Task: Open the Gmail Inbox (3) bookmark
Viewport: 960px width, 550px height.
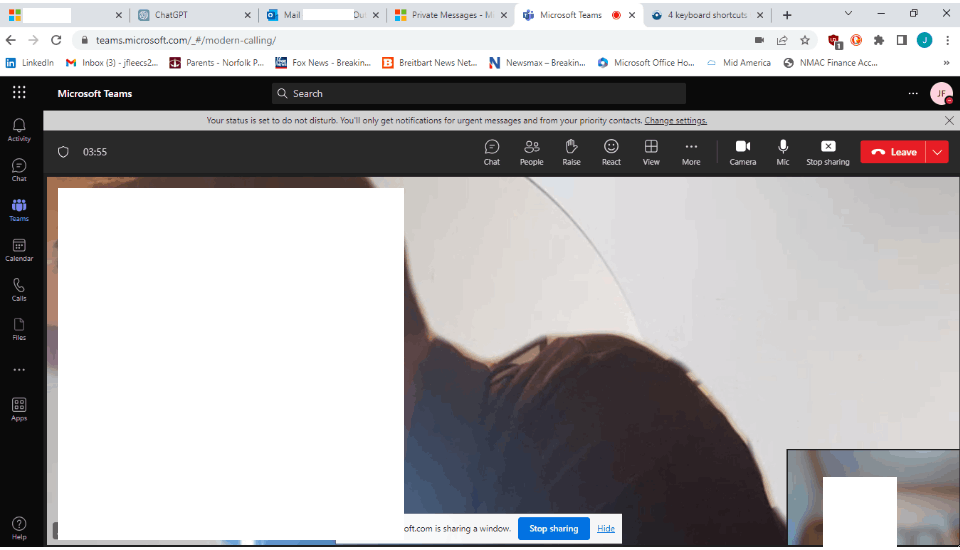Action: (x=111, y=62)
